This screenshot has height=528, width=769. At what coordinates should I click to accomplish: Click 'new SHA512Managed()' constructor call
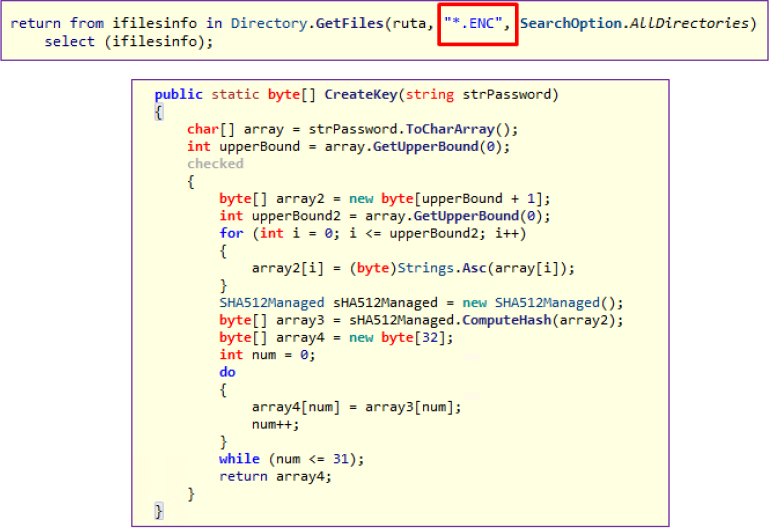coord(538,303)
